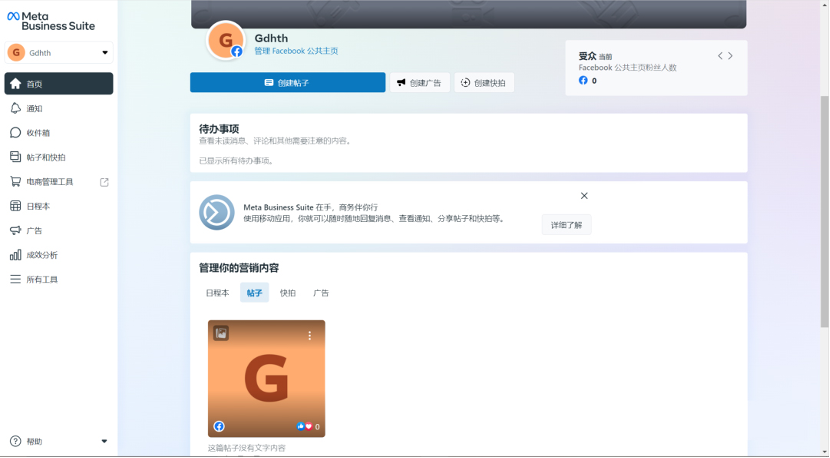This screenshot has height=458, width=830.
Task: Open 所有工具 hamburger menu icon
Action: coord(15,279)
